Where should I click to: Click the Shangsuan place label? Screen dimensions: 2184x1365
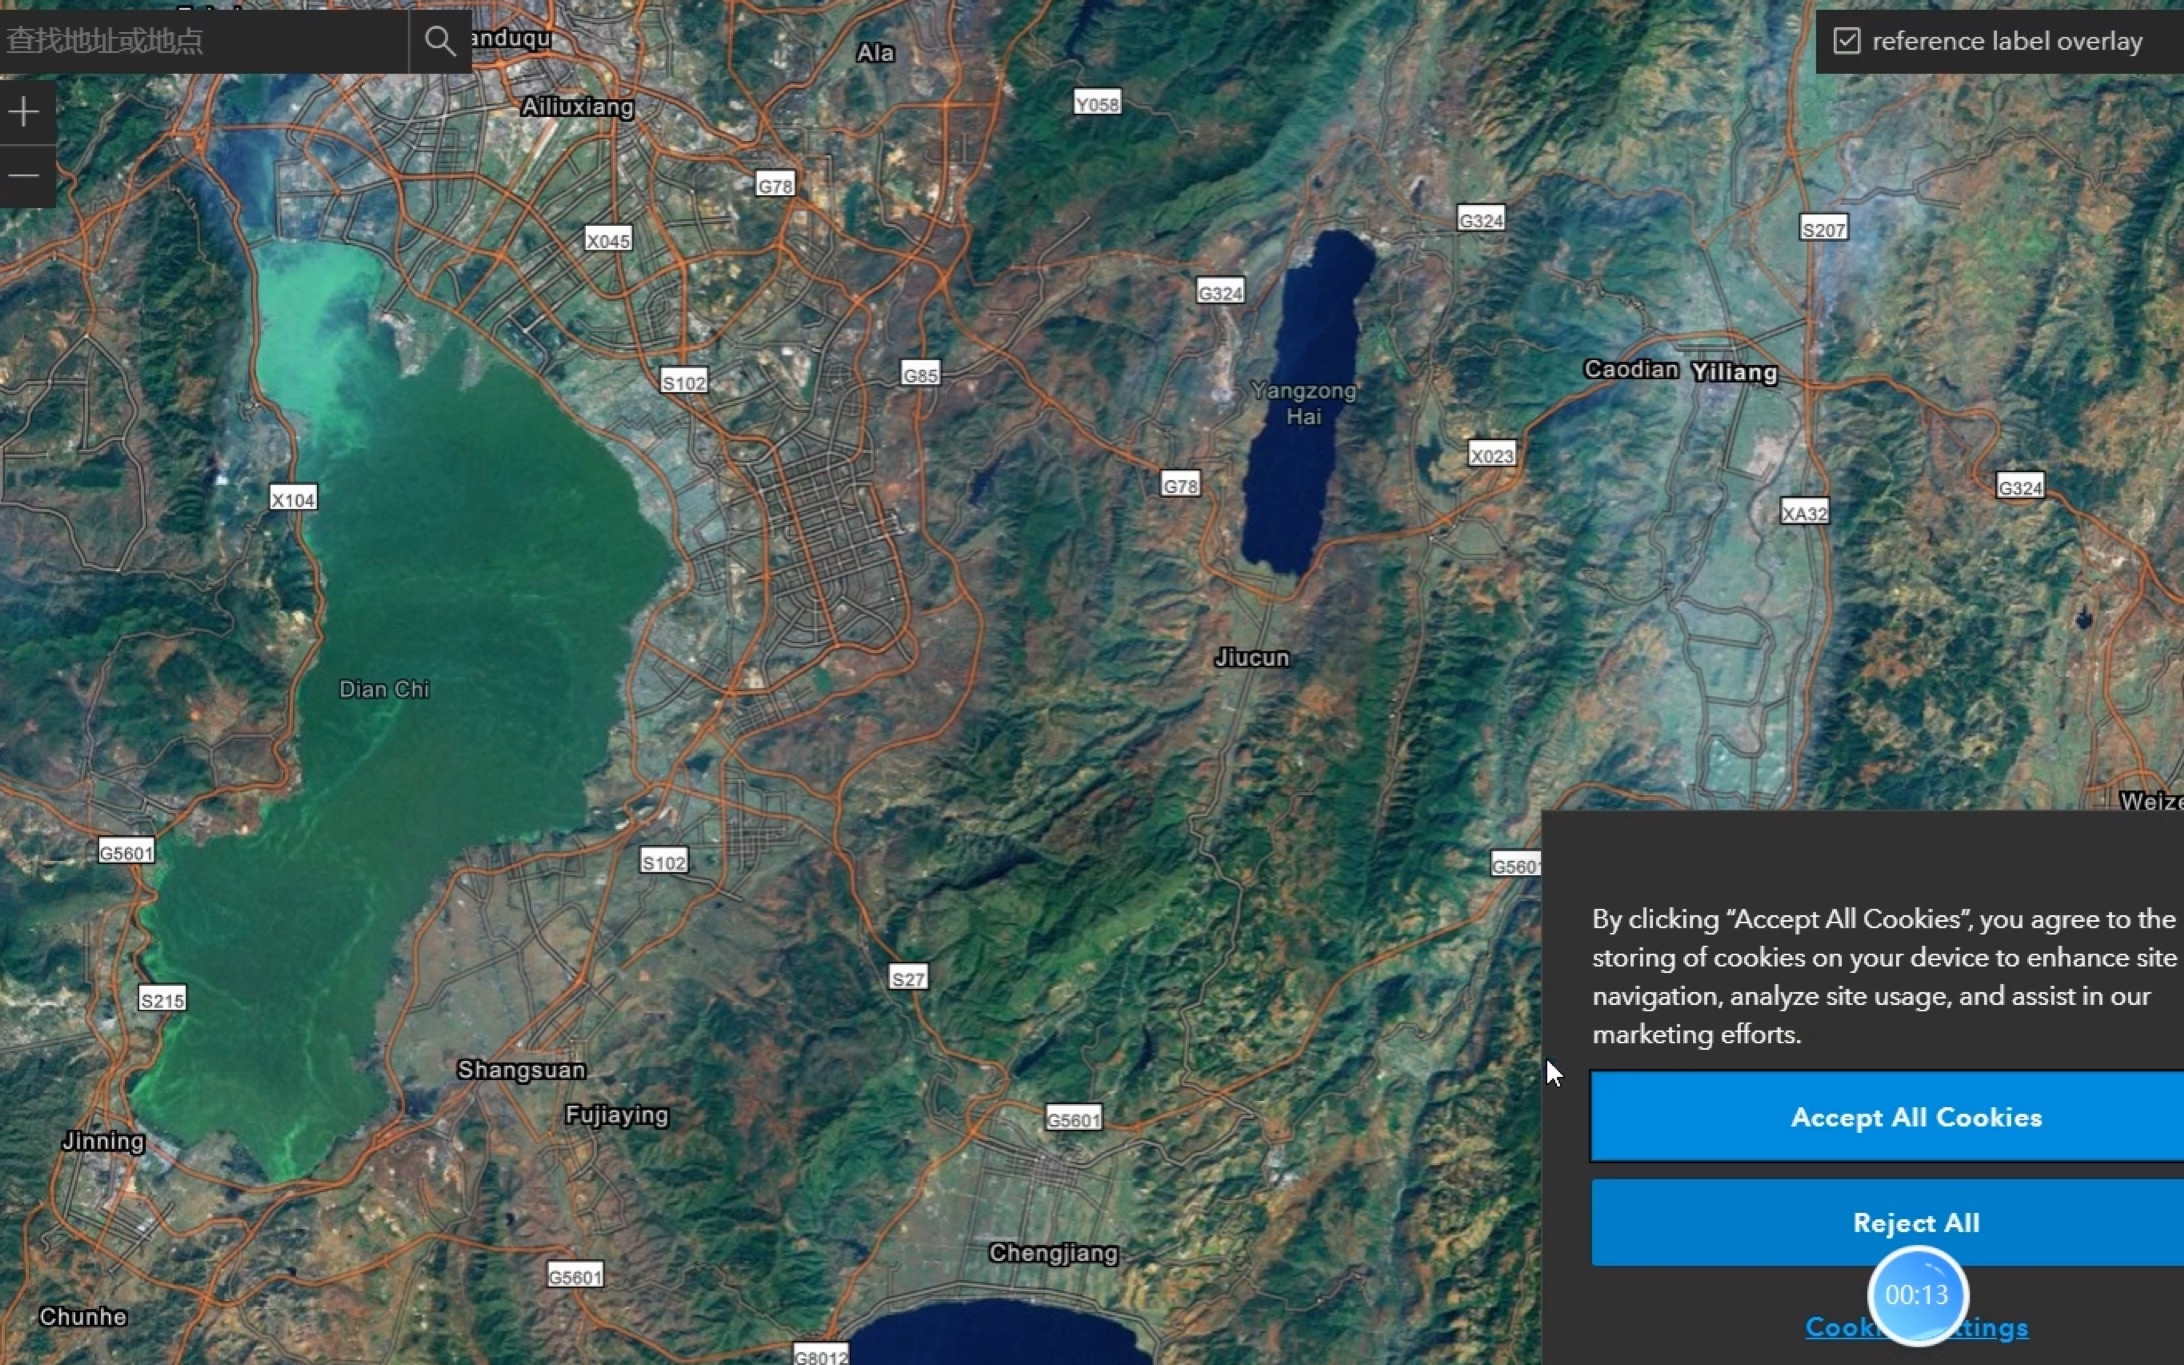tap(521, 1070)
